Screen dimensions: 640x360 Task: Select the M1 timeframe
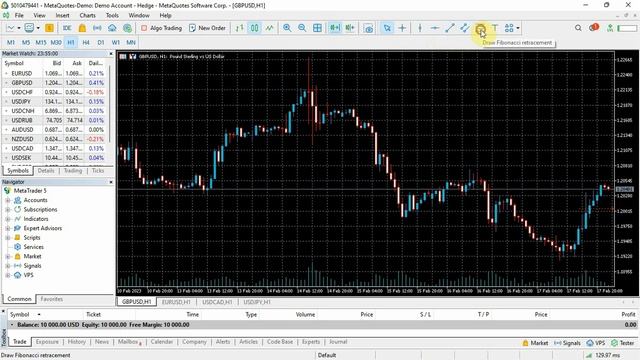pos(11,42)
